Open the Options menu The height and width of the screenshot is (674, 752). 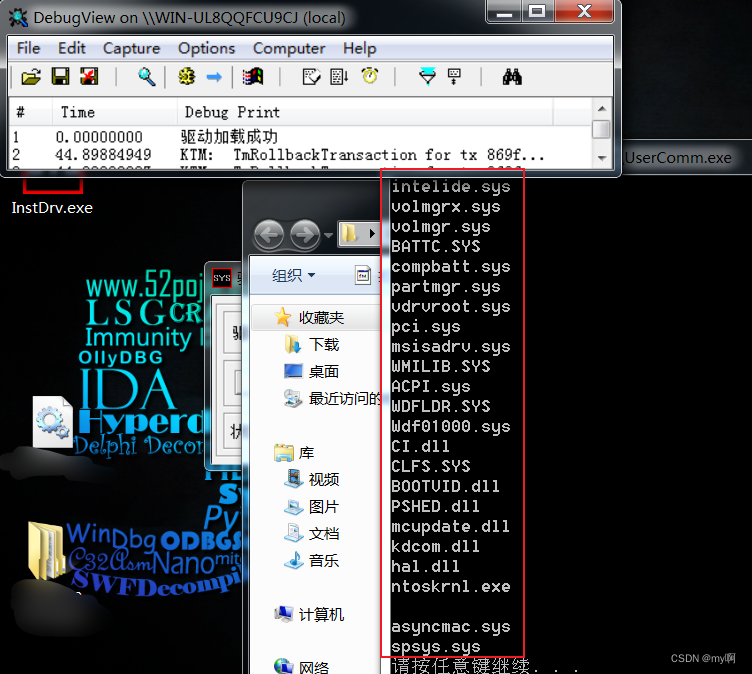206,48
